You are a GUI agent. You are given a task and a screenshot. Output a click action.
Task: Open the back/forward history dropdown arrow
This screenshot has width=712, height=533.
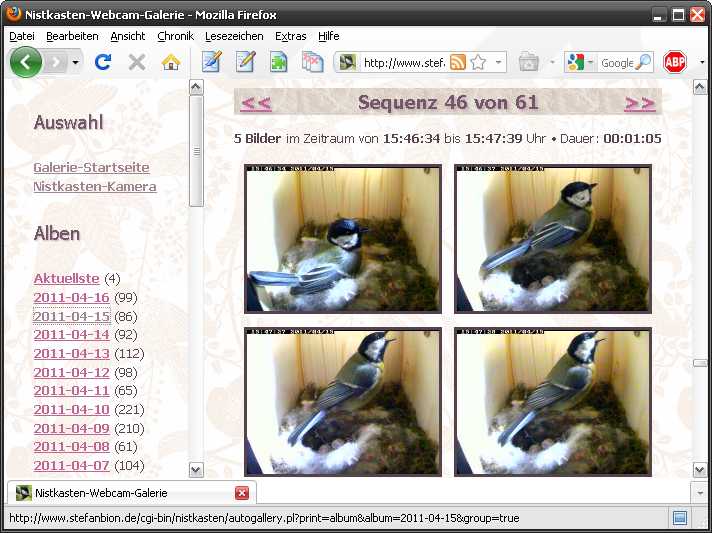click(75, 62)
